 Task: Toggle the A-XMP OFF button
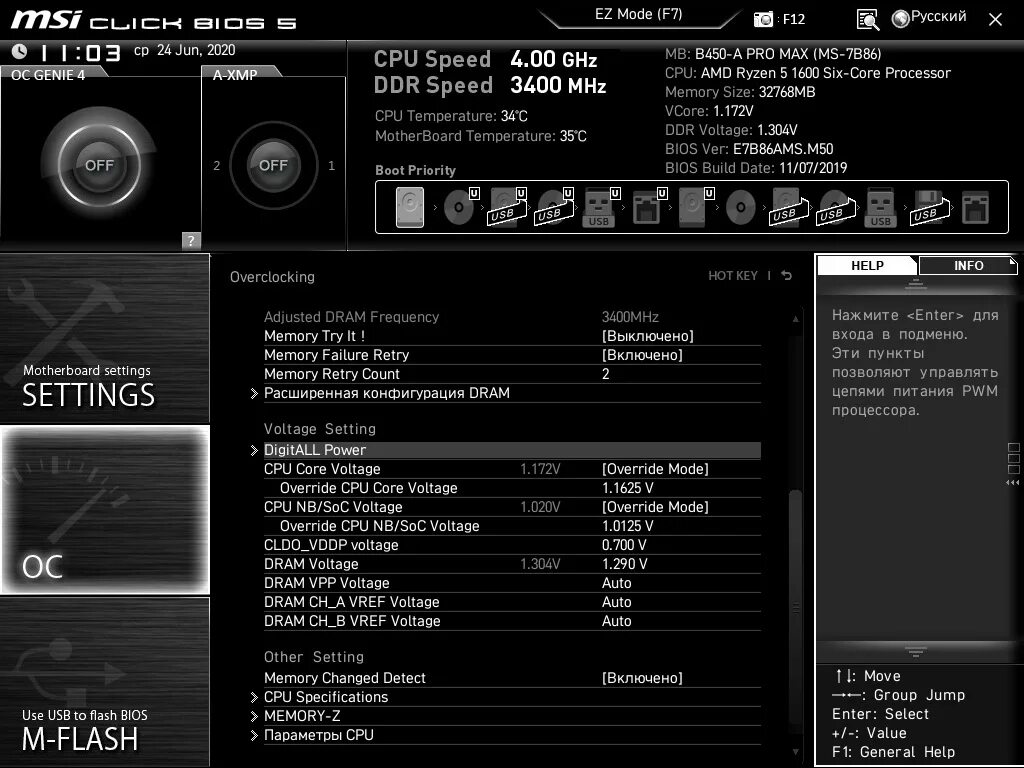click(274, 165)
